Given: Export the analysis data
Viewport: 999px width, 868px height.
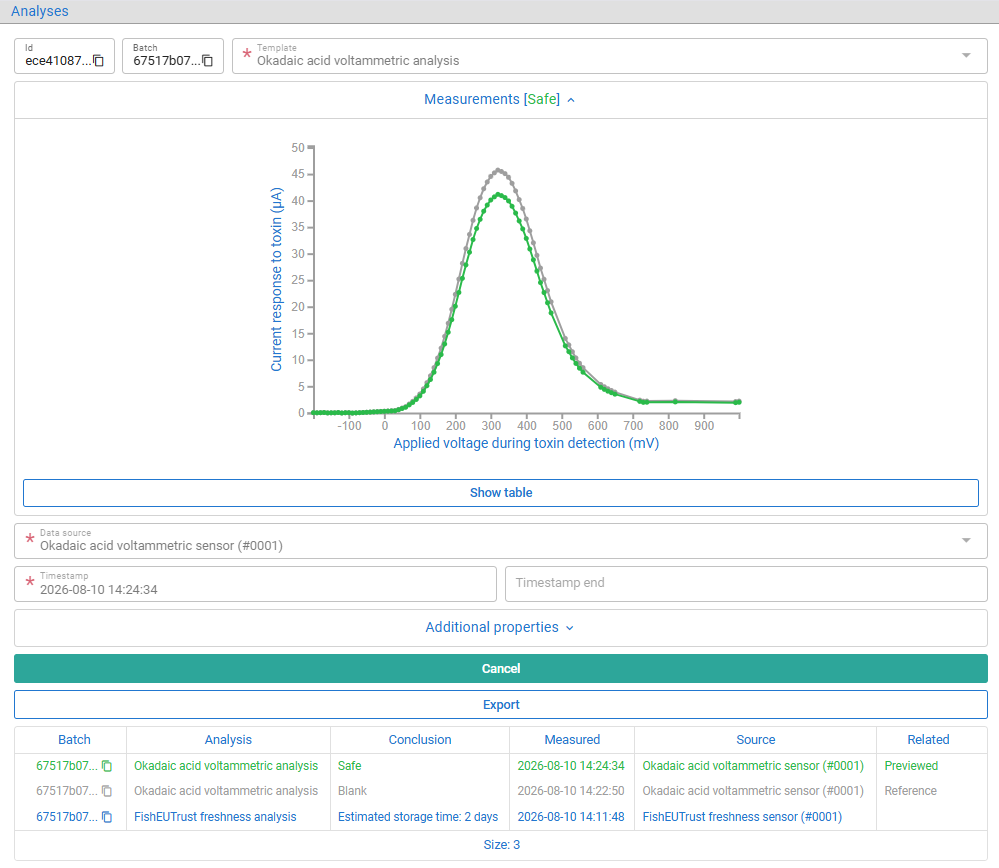Looking at the screenshot, I should click(501, 705).
